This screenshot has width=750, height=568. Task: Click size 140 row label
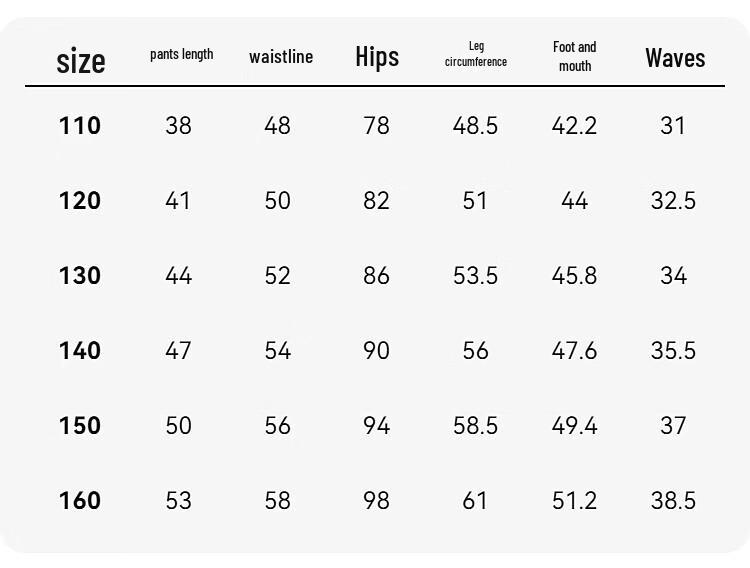tap(80, 350)
